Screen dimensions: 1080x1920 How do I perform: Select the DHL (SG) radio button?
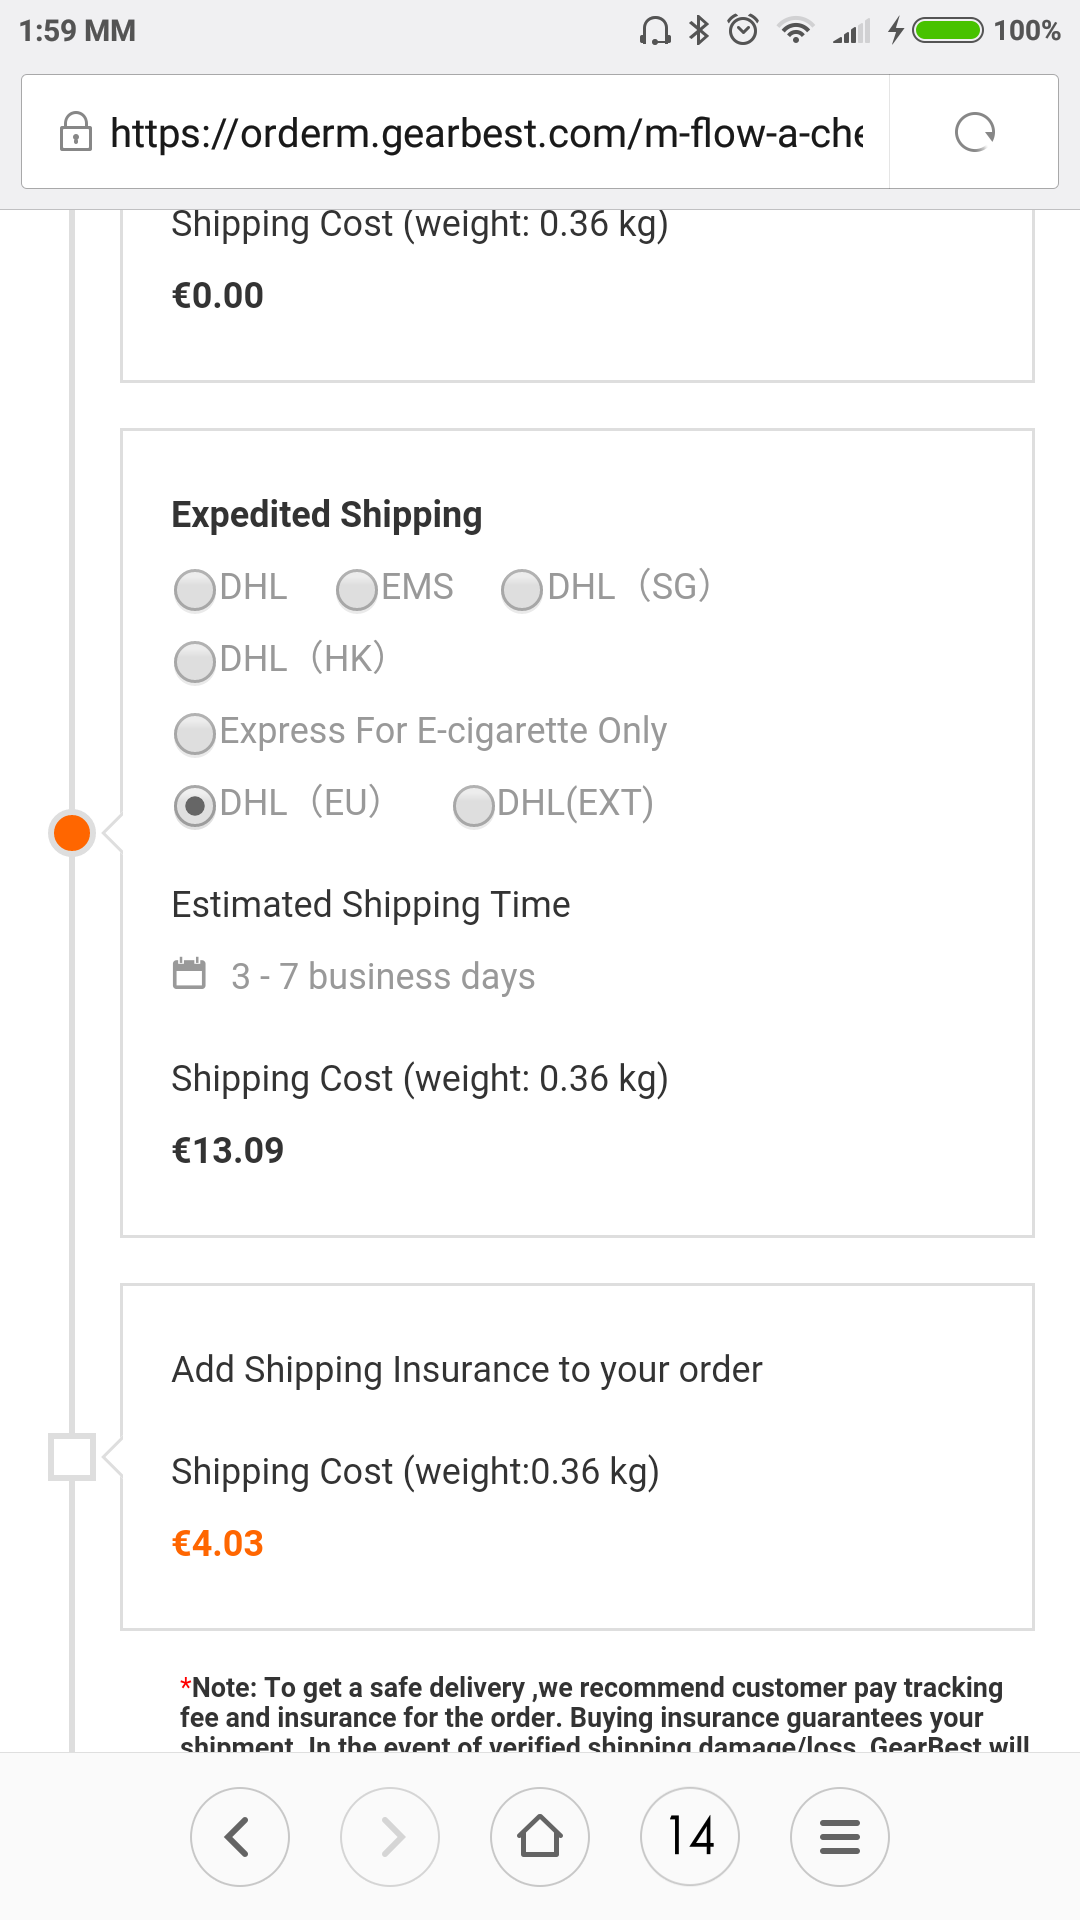[x=522, y=589]
